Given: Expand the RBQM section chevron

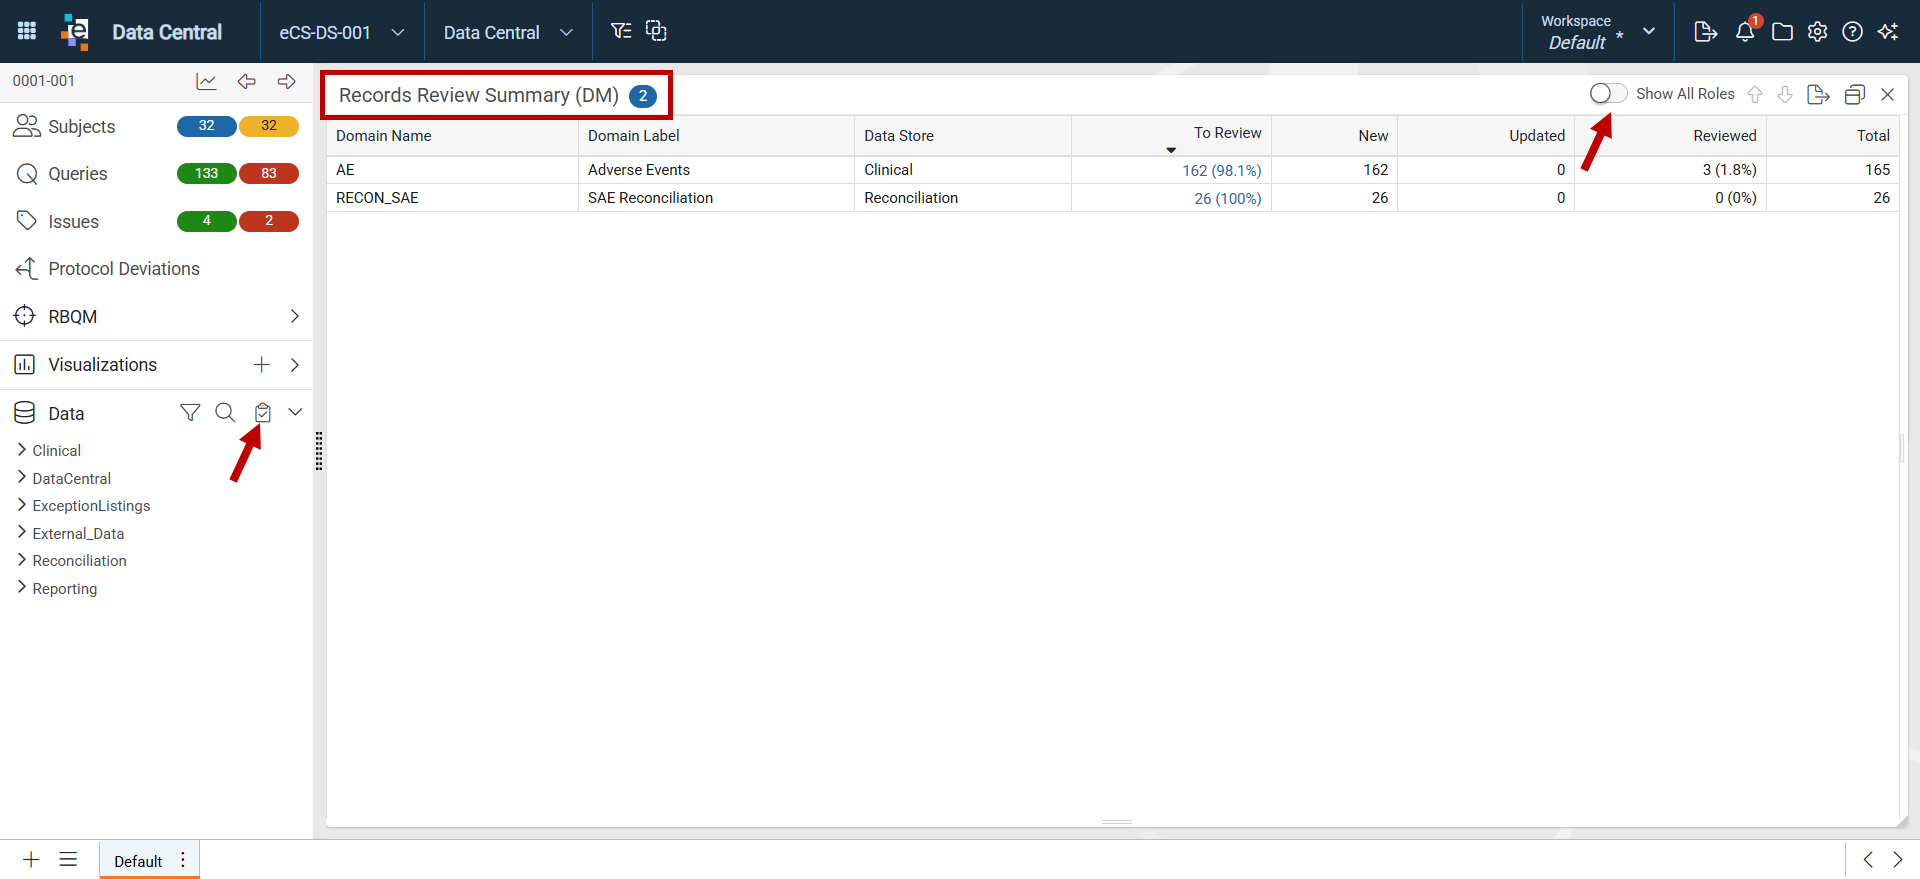Looking at the screenshot, I should click(294, 316).
